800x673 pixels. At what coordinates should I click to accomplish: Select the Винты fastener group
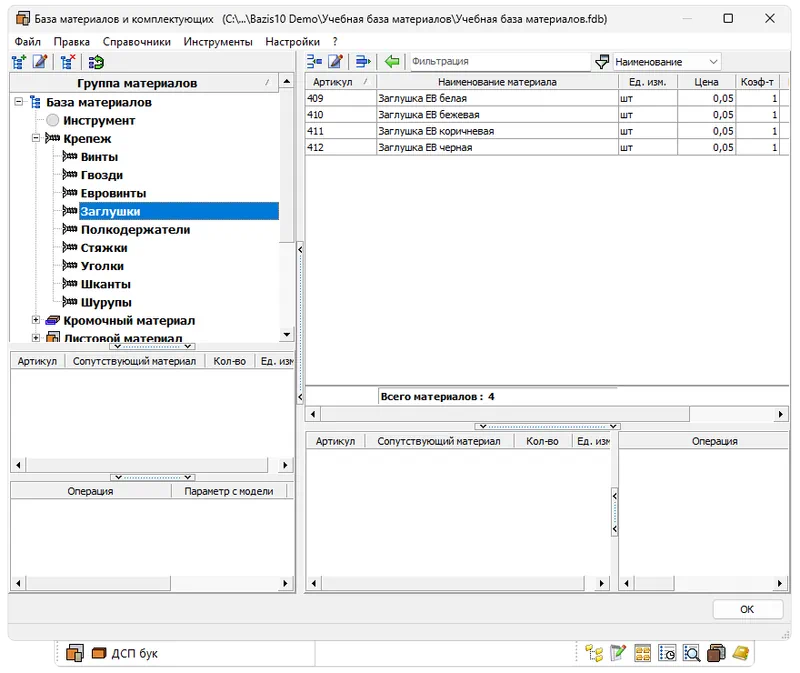click(x=99, y=157)
